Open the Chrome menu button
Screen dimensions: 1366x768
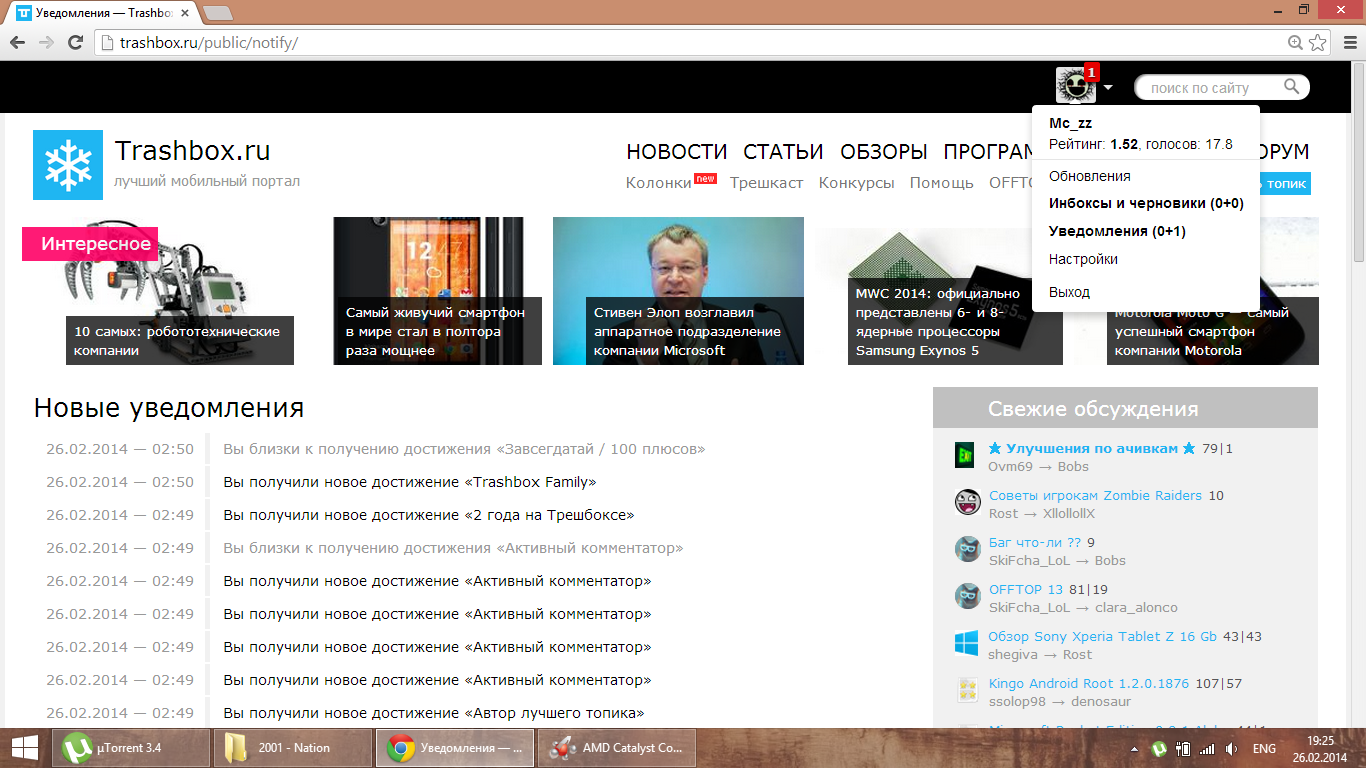(1349, 42)
